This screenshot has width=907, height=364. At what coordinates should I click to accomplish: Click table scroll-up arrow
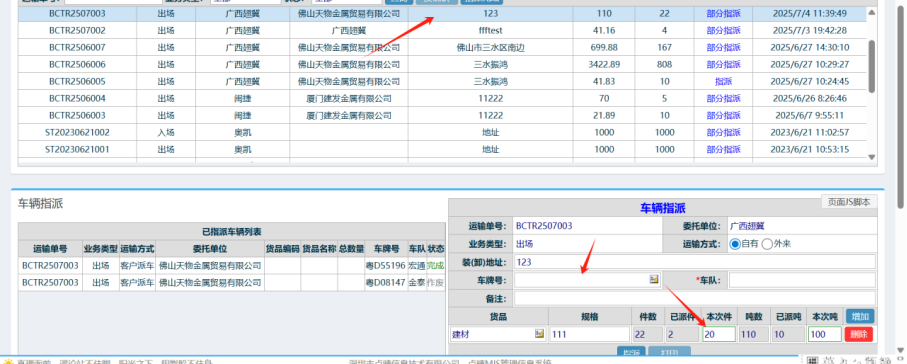[x=872, y=13]
